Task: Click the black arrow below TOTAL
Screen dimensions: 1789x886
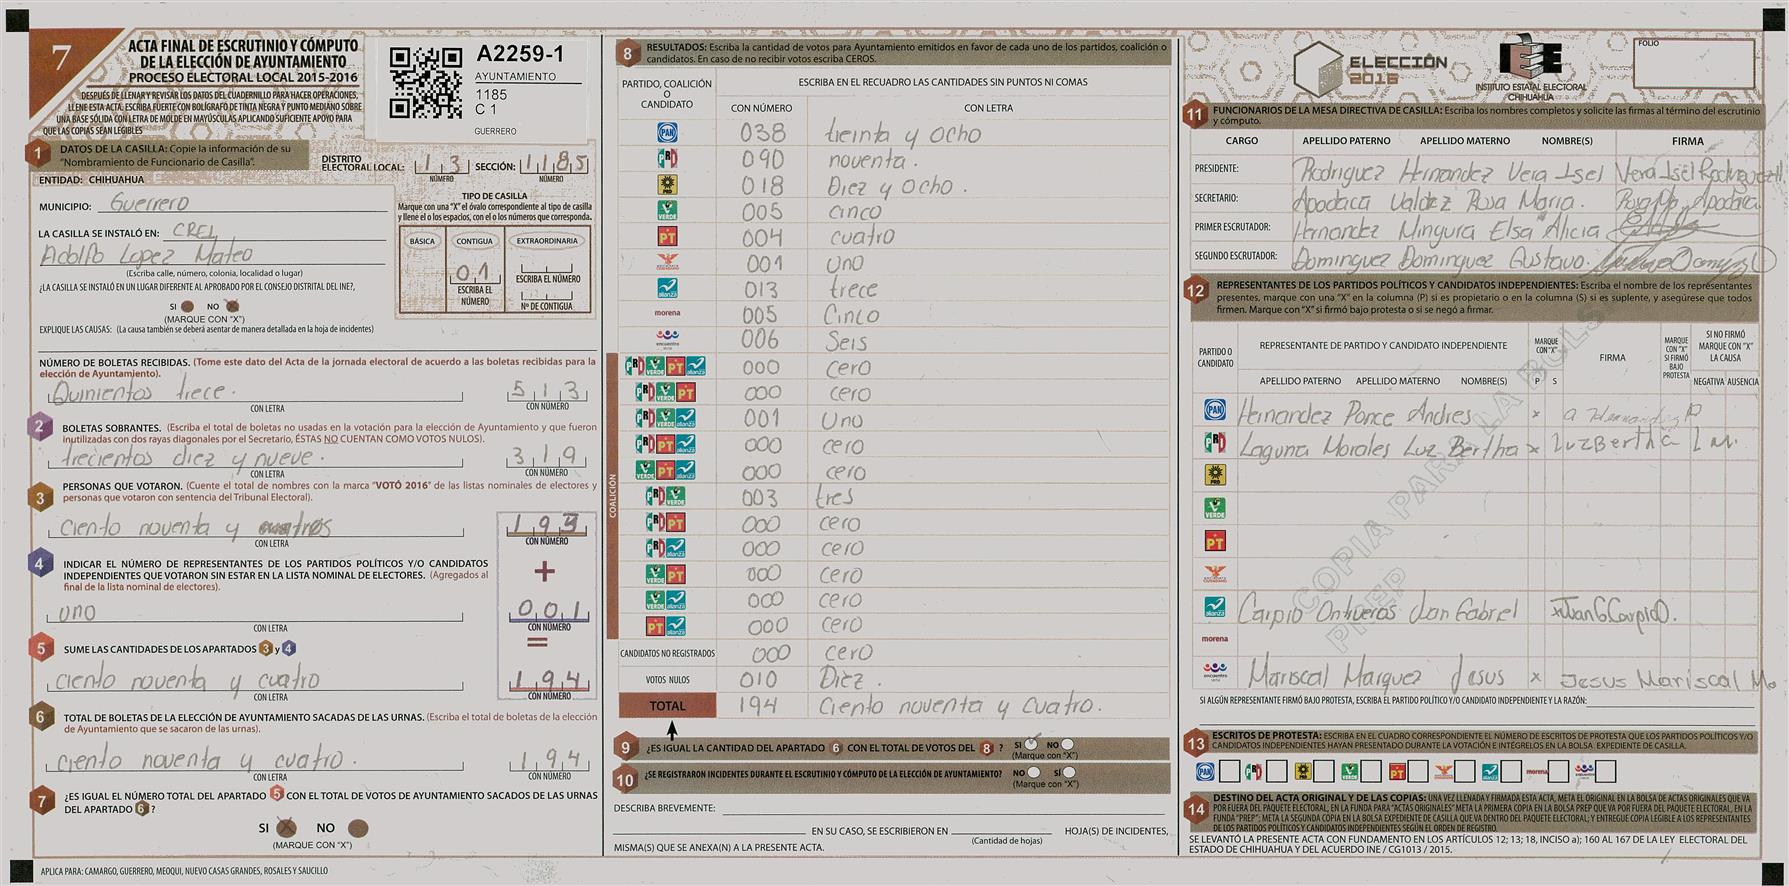Action: [x=671, y=729]
